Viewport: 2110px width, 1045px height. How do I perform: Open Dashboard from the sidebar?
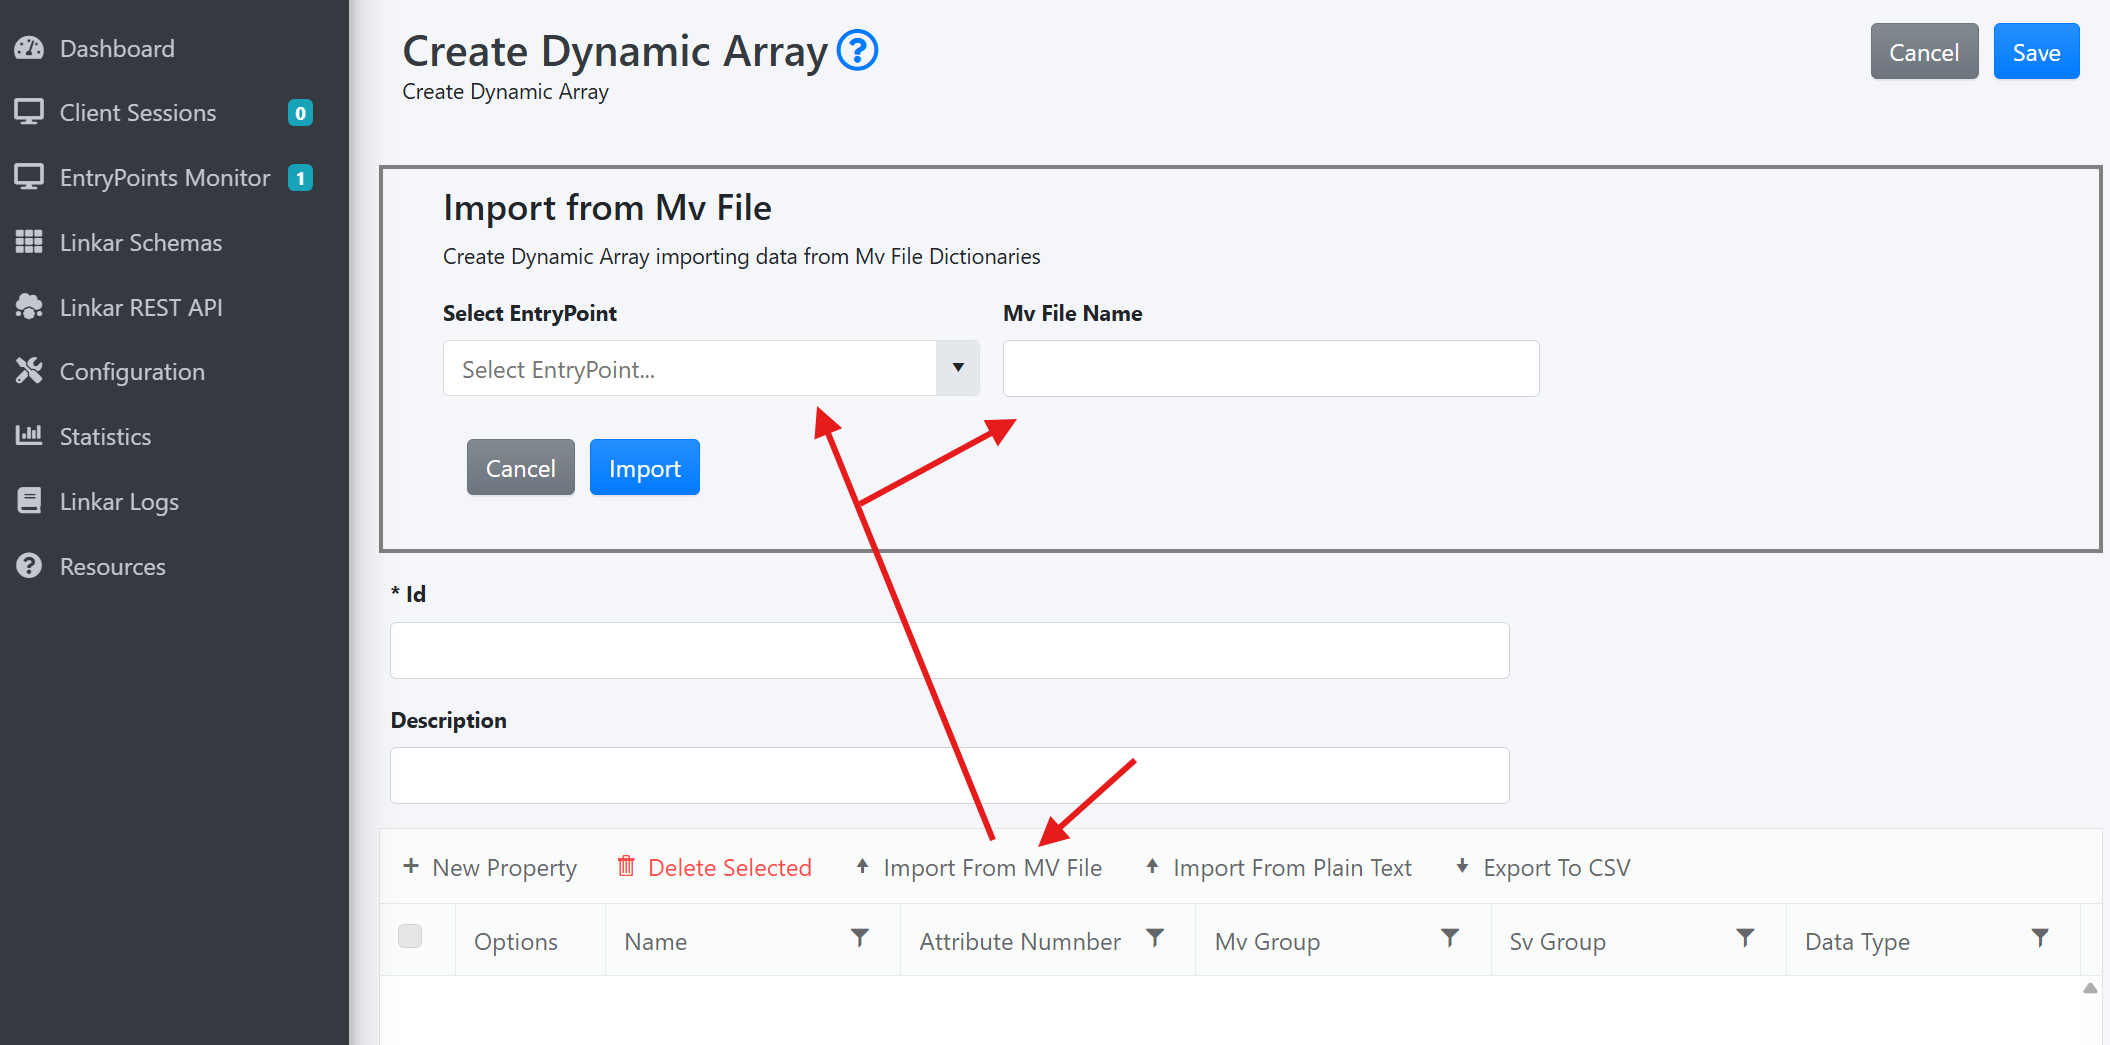(x=116, y=48)
